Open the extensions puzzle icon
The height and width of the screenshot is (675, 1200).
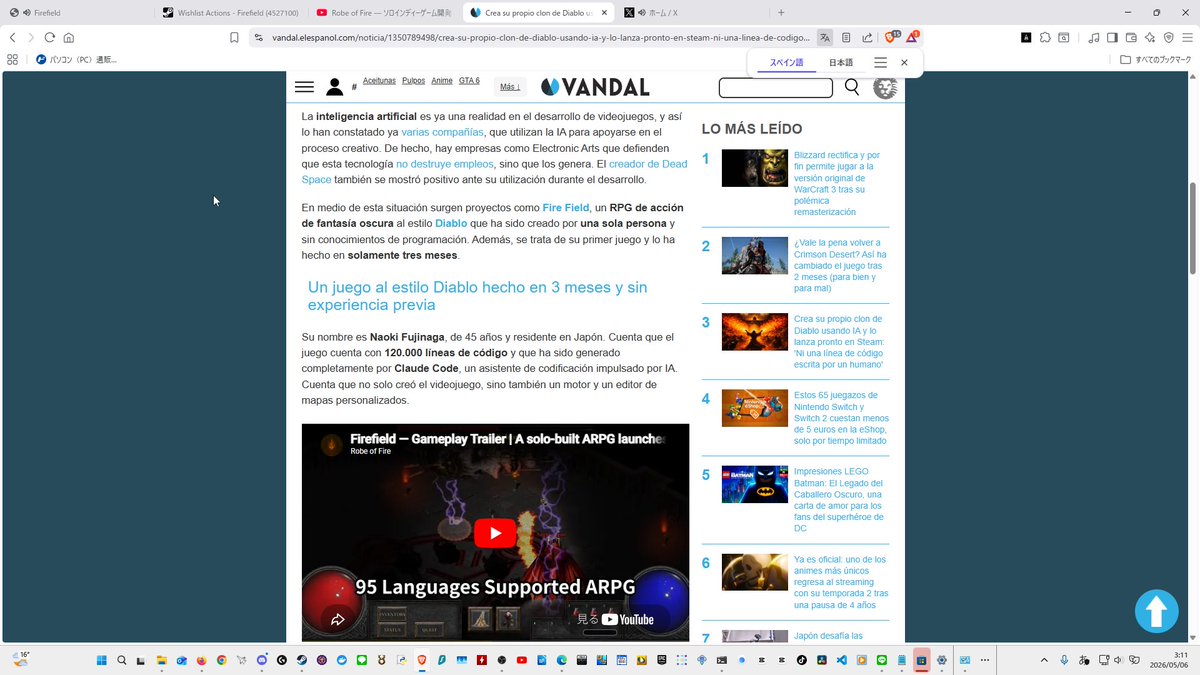coord(1045,37)
